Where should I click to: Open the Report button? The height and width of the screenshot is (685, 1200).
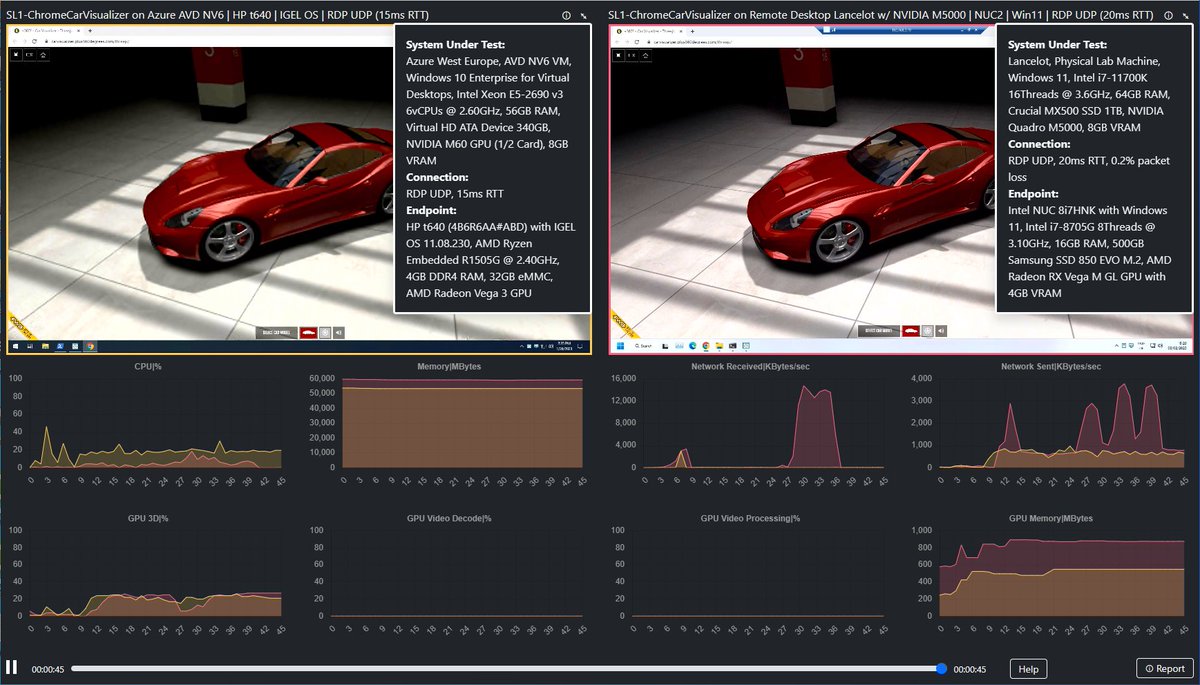click(x=1165, y=669)
